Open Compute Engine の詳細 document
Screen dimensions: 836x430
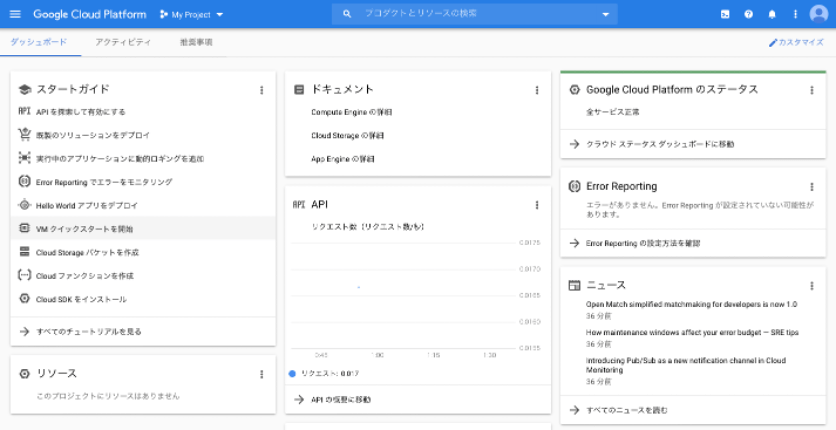(x=352, y=112)
